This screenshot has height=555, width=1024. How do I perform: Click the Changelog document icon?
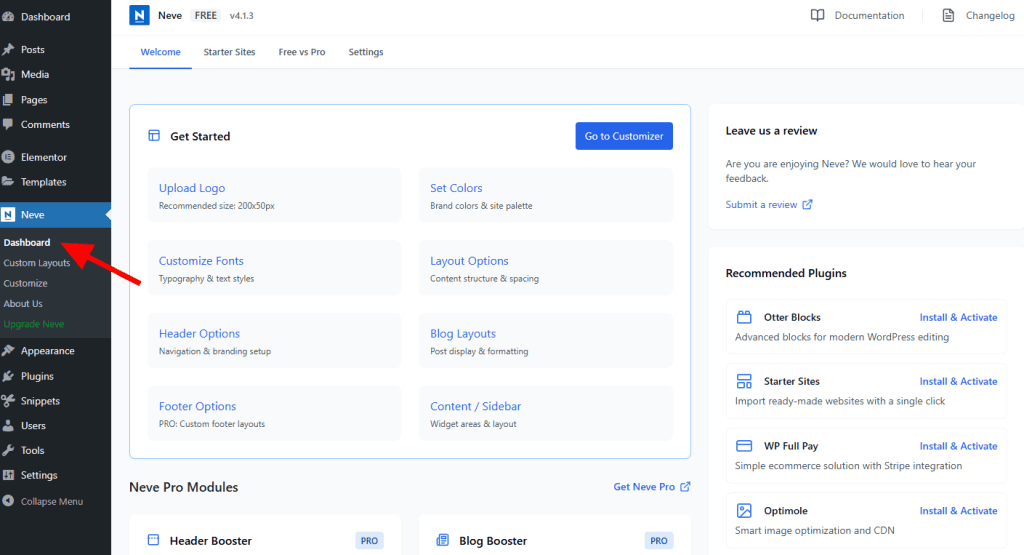click(948, 15)
